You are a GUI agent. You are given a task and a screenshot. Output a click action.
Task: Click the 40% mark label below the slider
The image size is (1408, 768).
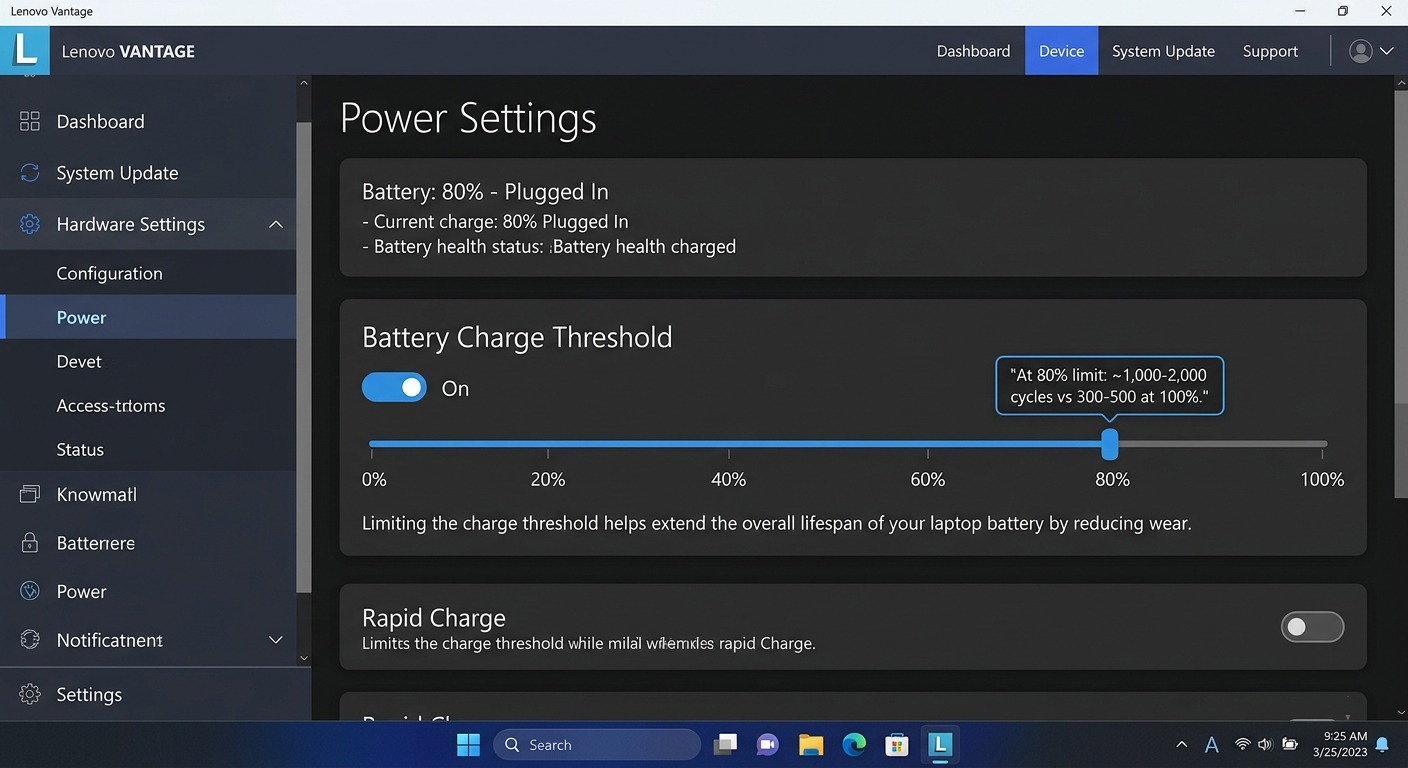[728, 479]
